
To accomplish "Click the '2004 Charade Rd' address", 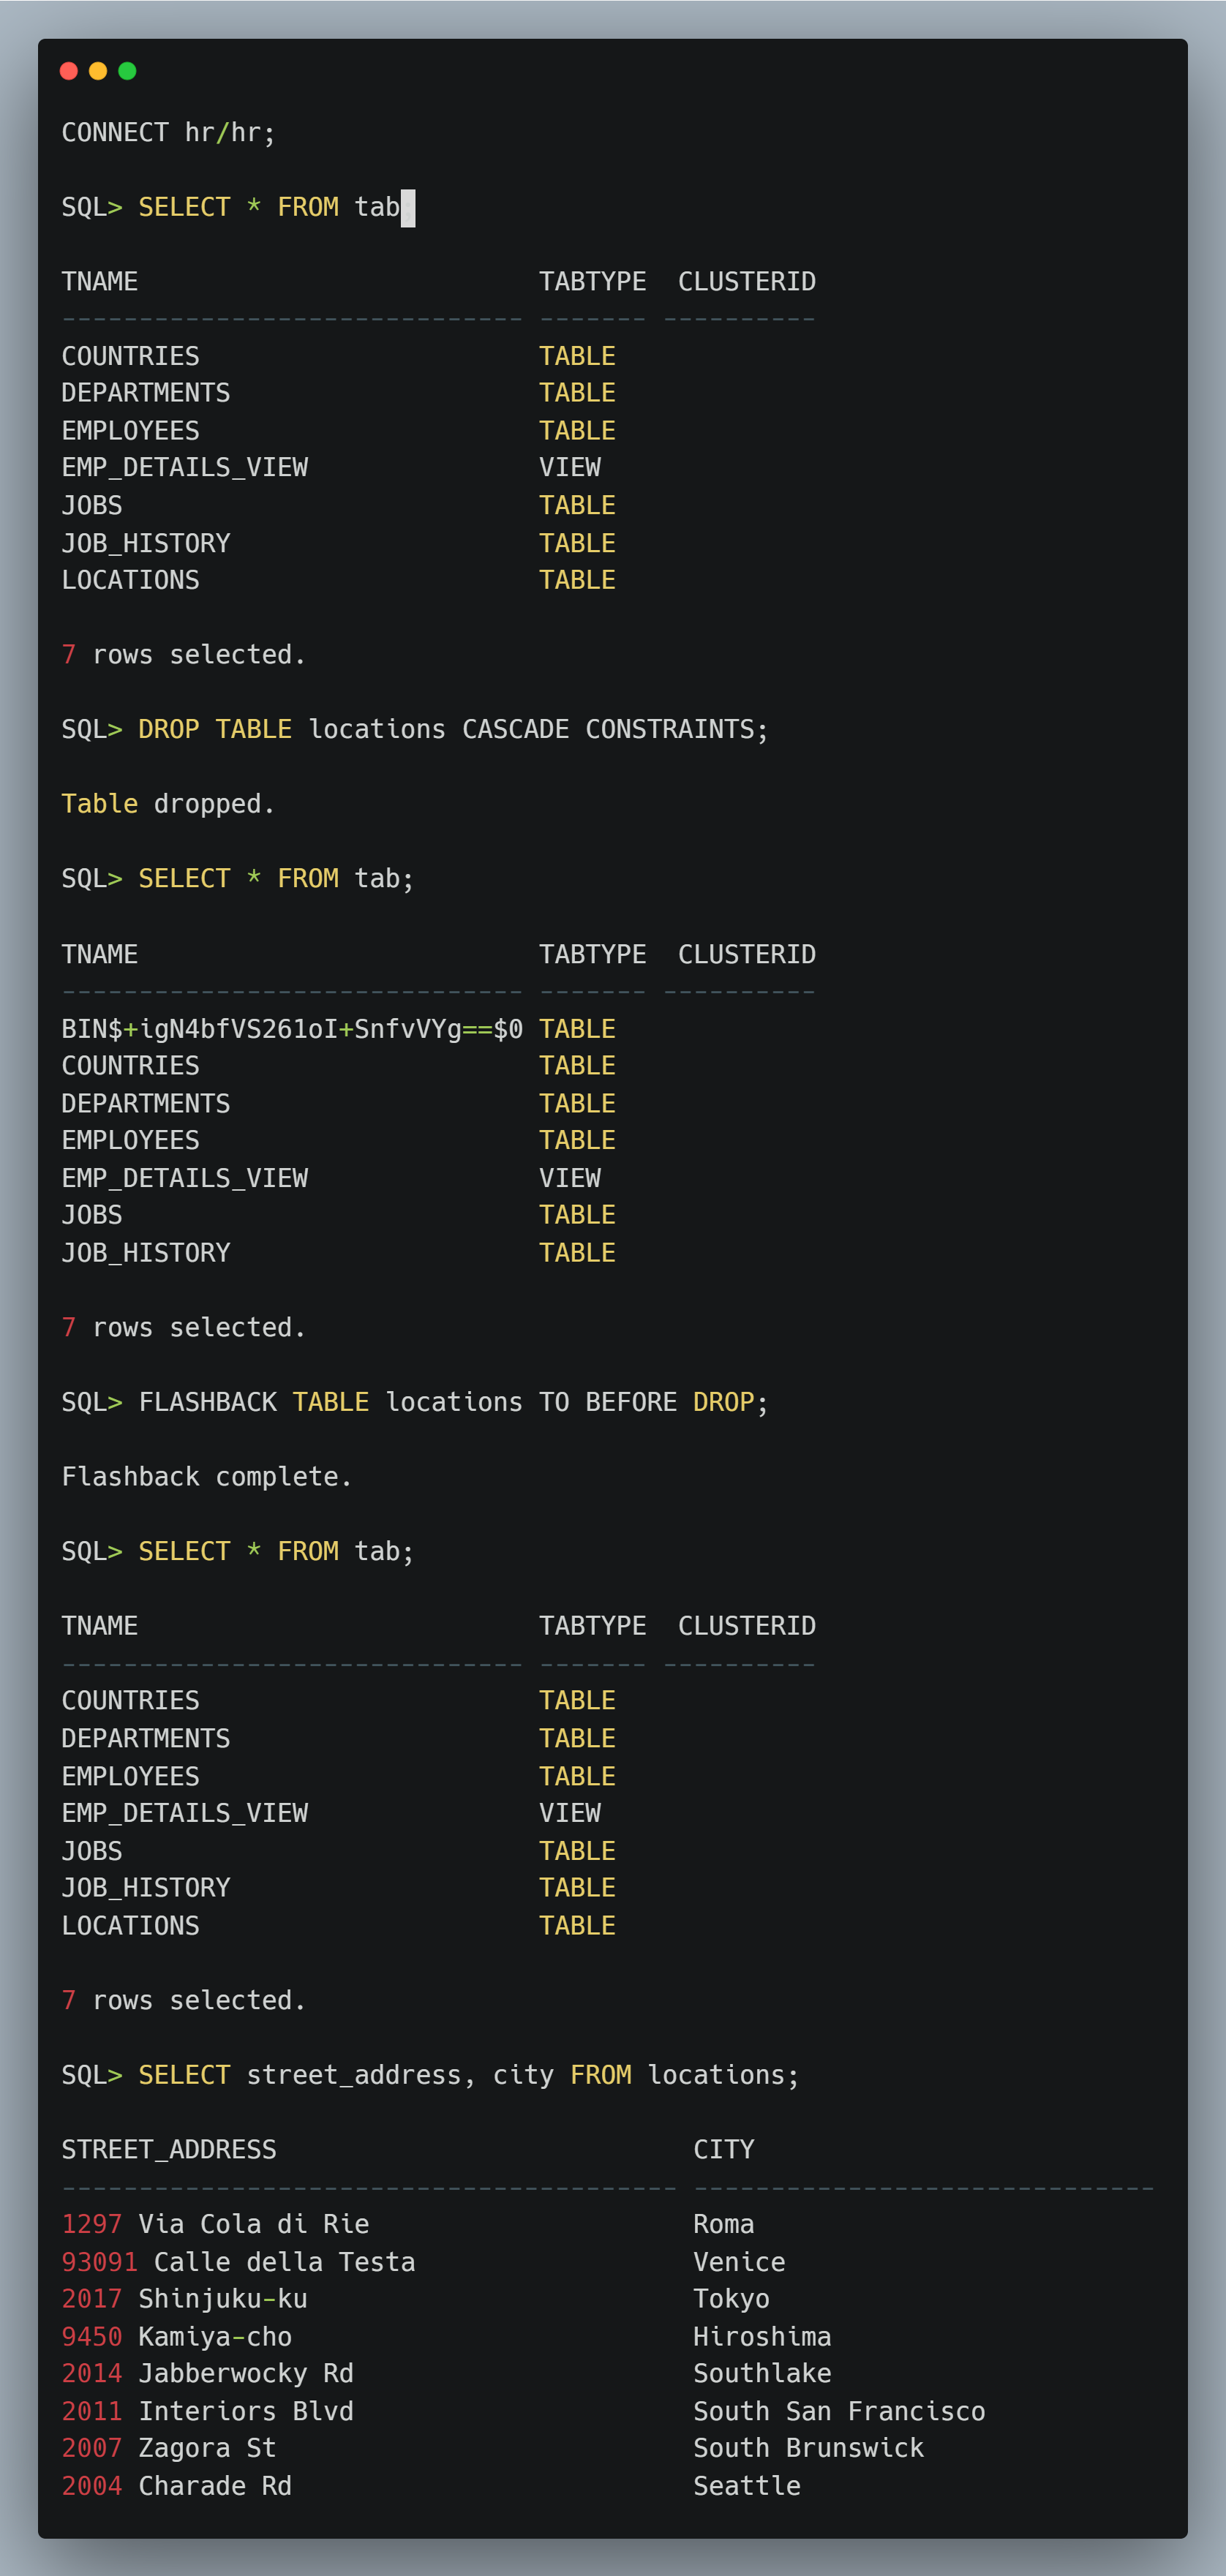I will (x=177, y=2486).
